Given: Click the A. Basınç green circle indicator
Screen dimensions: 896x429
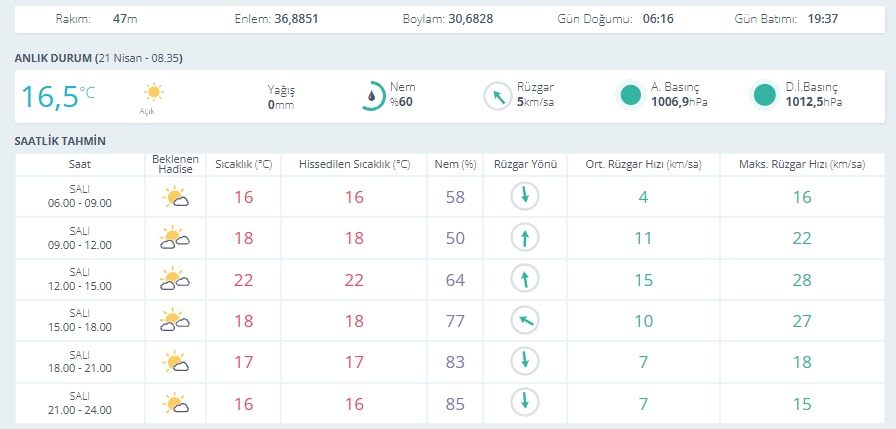Looking at the screenshot, I should (x=630, y=95).
